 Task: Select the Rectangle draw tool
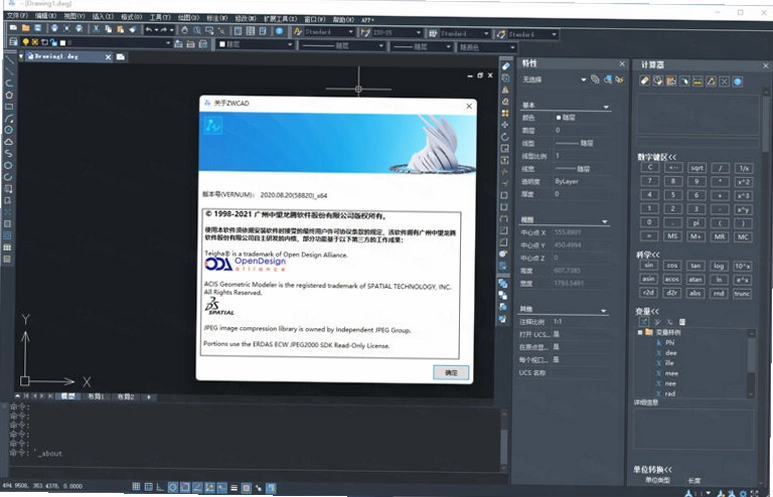coord(9,106)
